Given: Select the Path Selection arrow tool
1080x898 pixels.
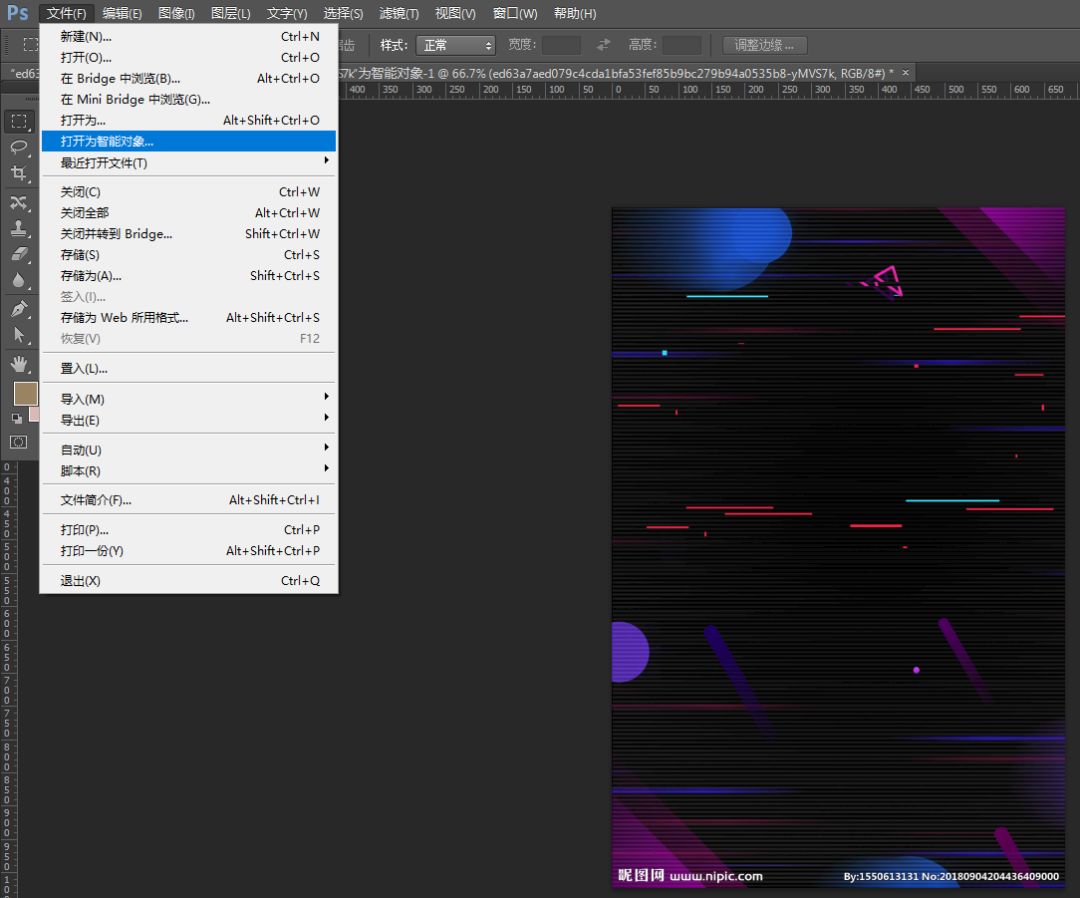Looking at the screenshot, I should (x=19, y=335).
